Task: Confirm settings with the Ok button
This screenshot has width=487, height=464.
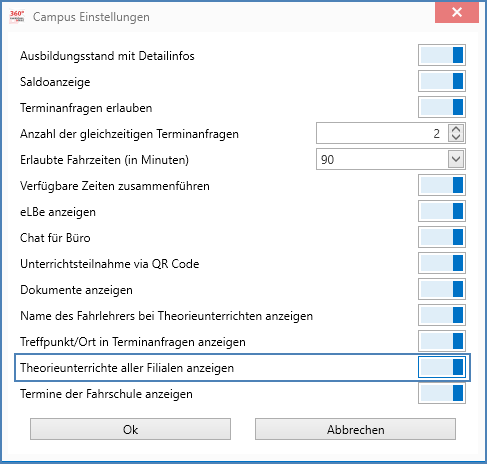Action: coord(130,429)
